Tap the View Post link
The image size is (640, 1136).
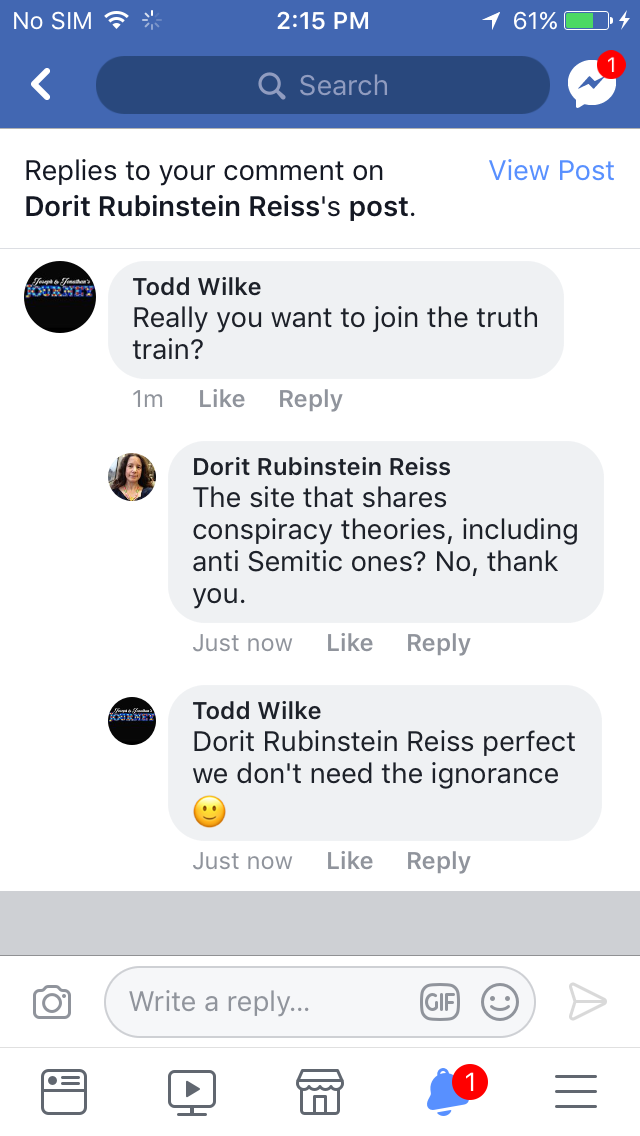click(x=551, y=171)
